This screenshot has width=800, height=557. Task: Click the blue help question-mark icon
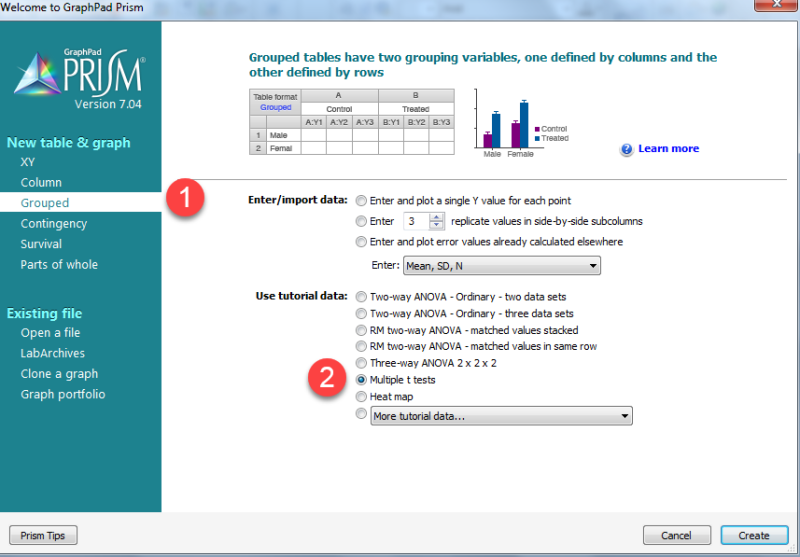[x=627, y=149]
